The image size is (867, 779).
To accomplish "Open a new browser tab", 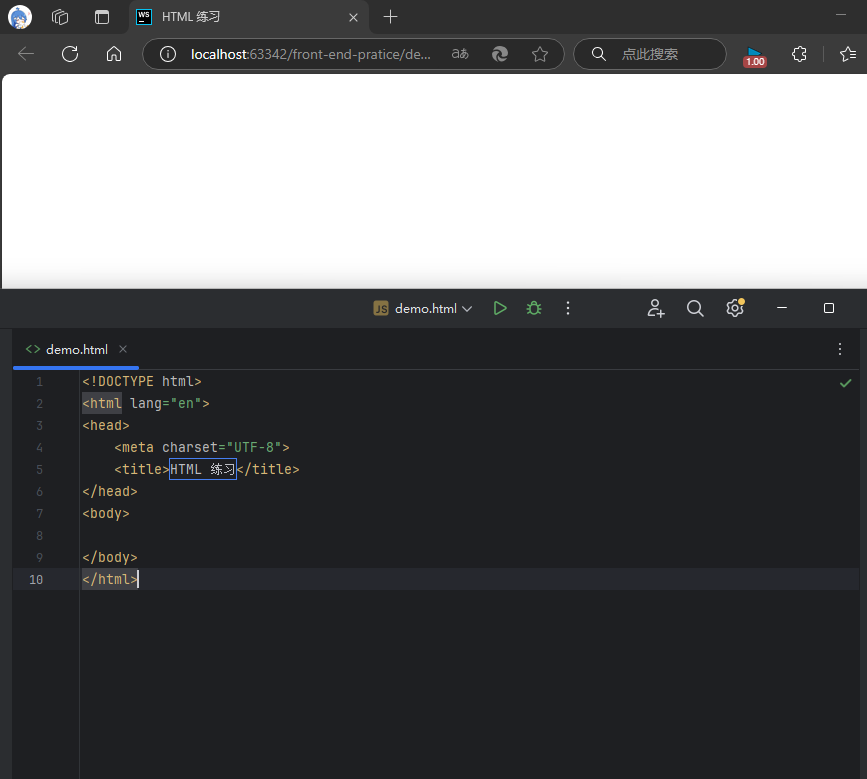I will pyautogui.click(x=390, y=17).
